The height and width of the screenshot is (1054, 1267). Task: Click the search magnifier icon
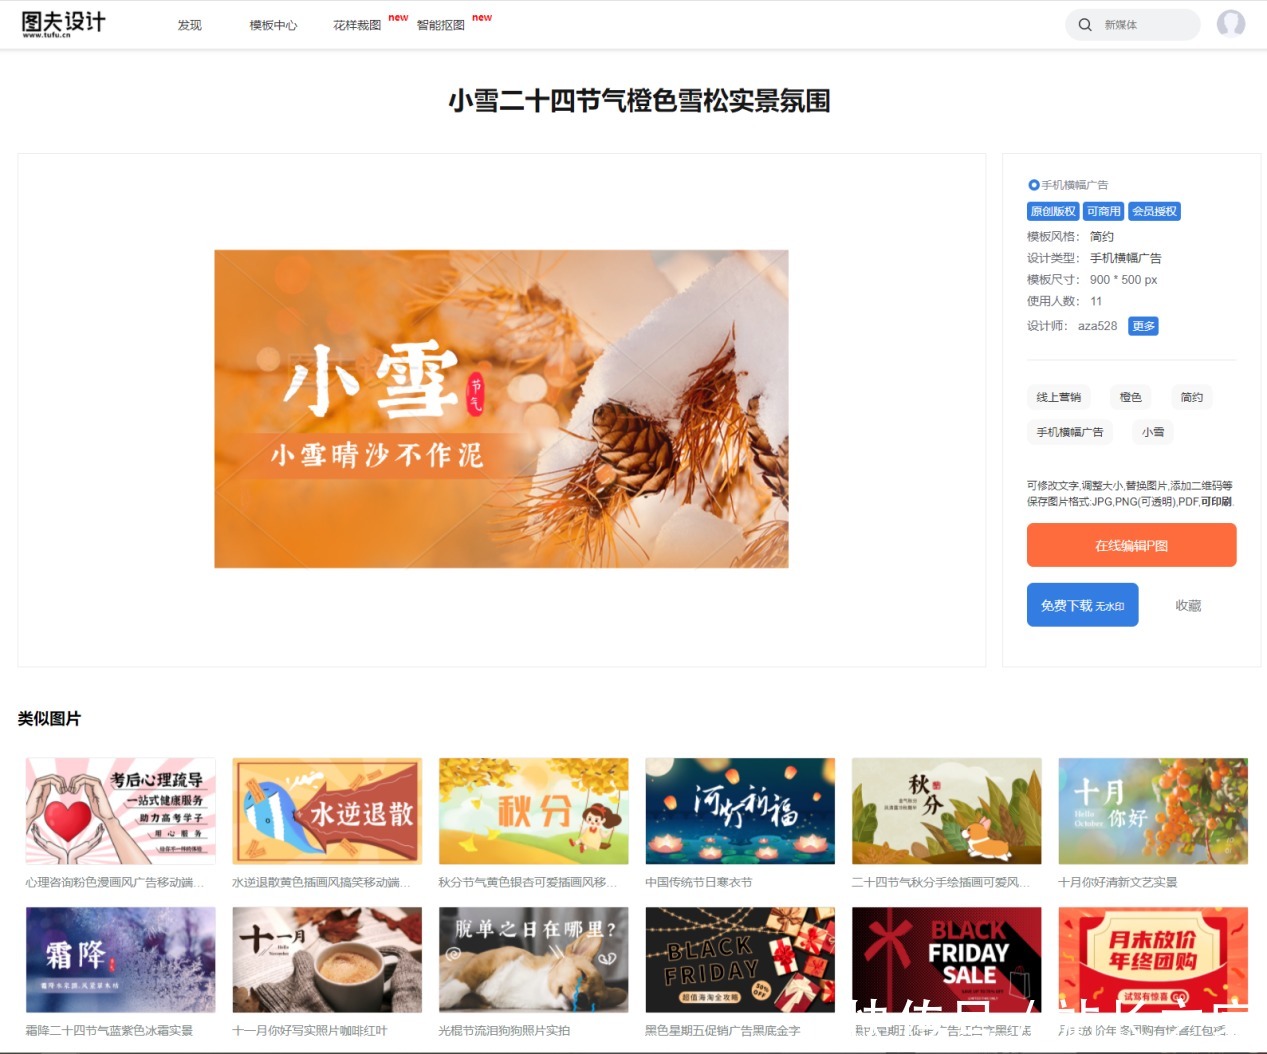[x=1085, y=24]
